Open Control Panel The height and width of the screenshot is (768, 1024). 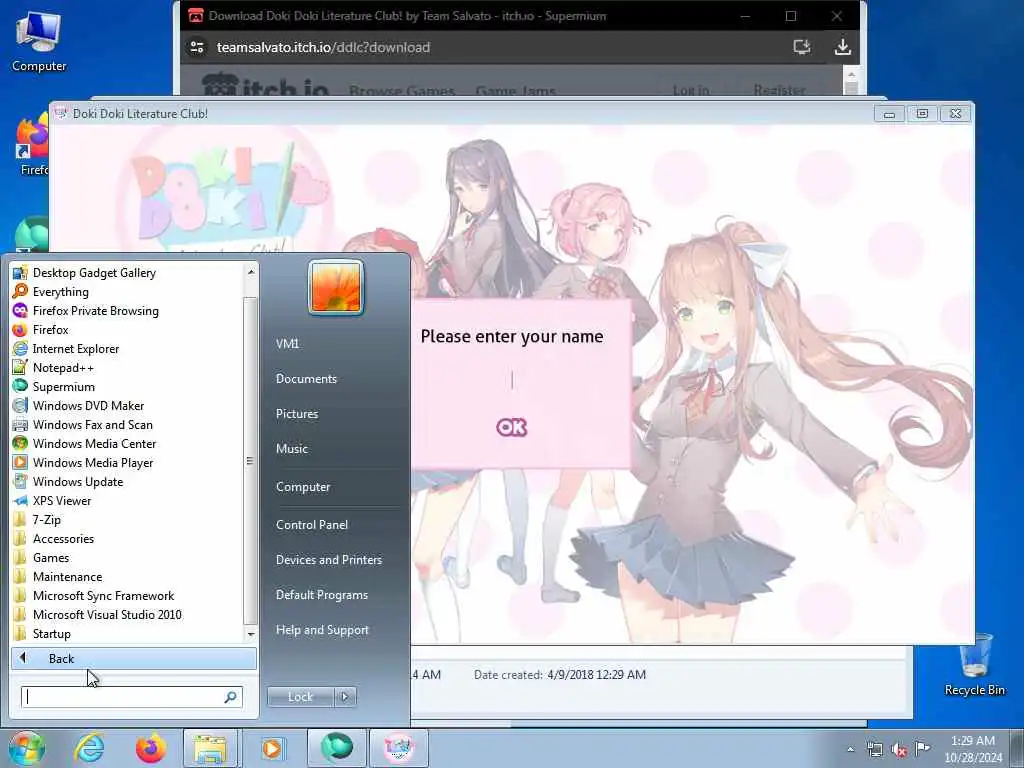coord(312,524)
